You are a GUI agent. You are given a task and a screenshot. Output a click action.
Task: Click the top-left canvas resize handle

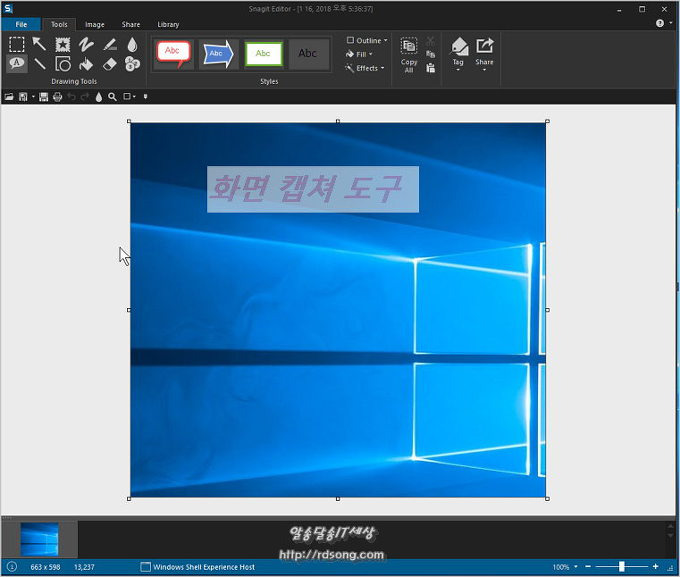[129, 121]
